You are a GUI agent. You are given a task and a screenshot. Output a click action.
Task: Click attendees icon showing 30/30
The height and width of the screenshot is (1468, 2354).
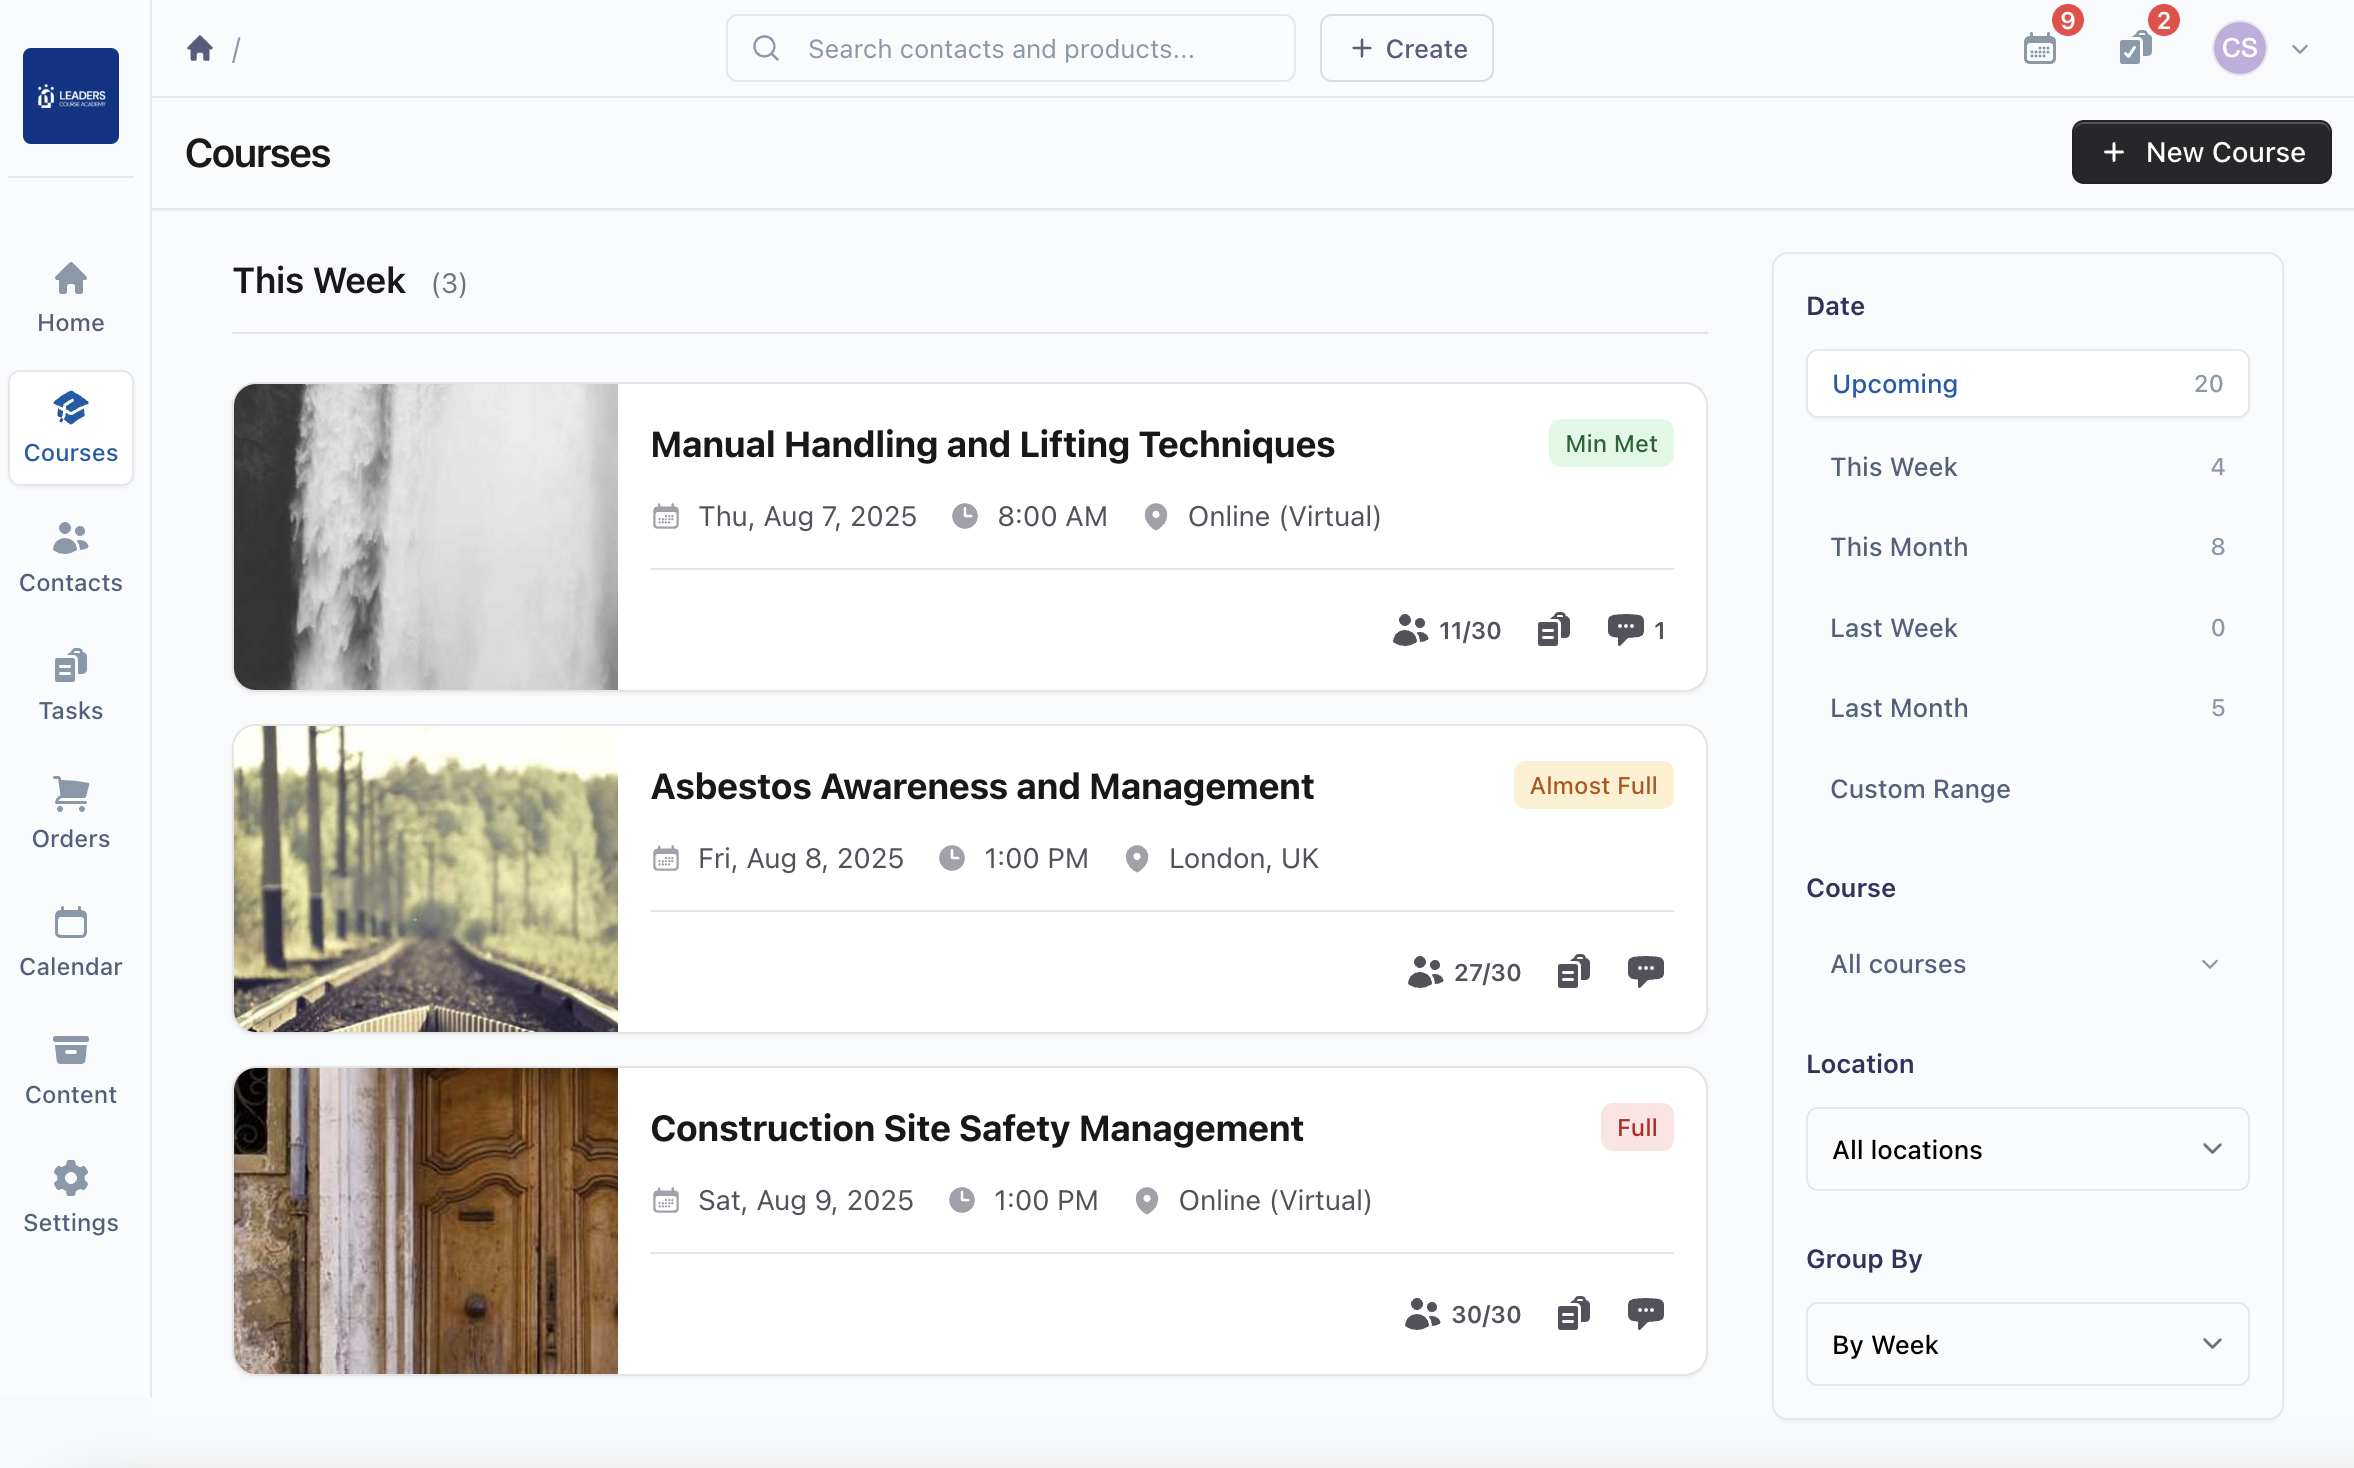1422,1314
